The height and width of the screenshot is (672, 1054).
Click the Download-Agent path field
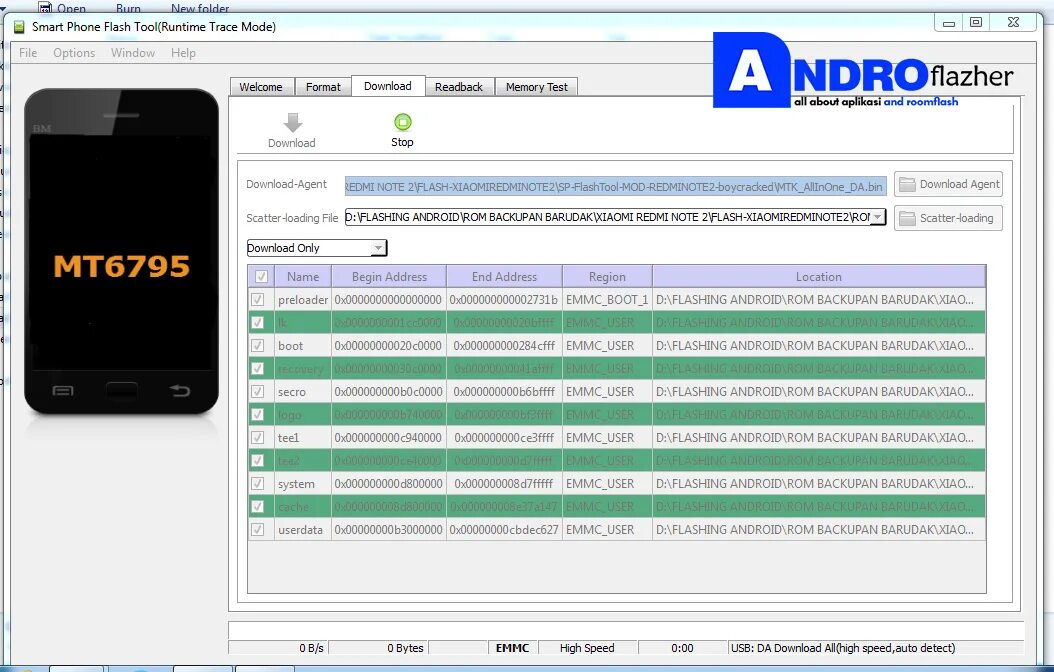tap(616, 186)
